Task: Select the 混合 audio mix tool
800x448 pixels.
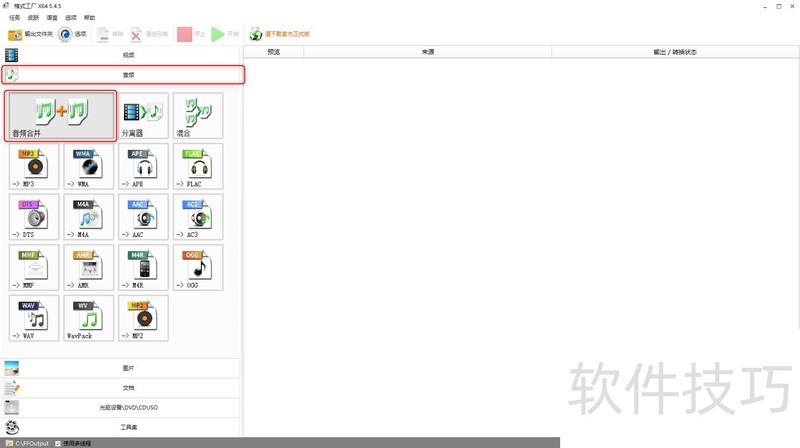Action: coord(198,116)
